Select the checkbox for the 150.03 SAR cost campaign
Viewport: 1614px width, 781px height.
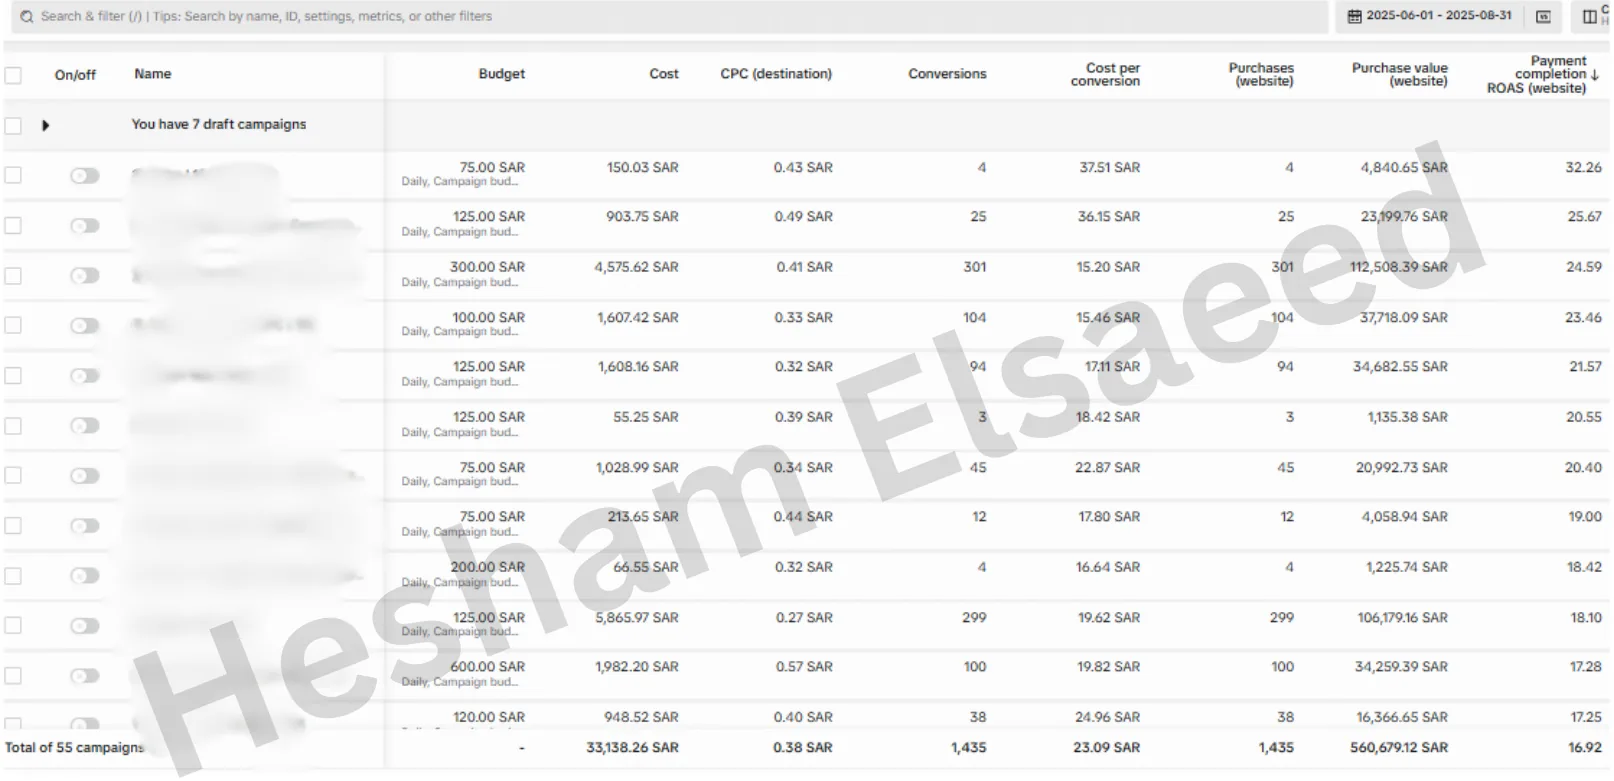pyautogui.click(x=13, y=175)
